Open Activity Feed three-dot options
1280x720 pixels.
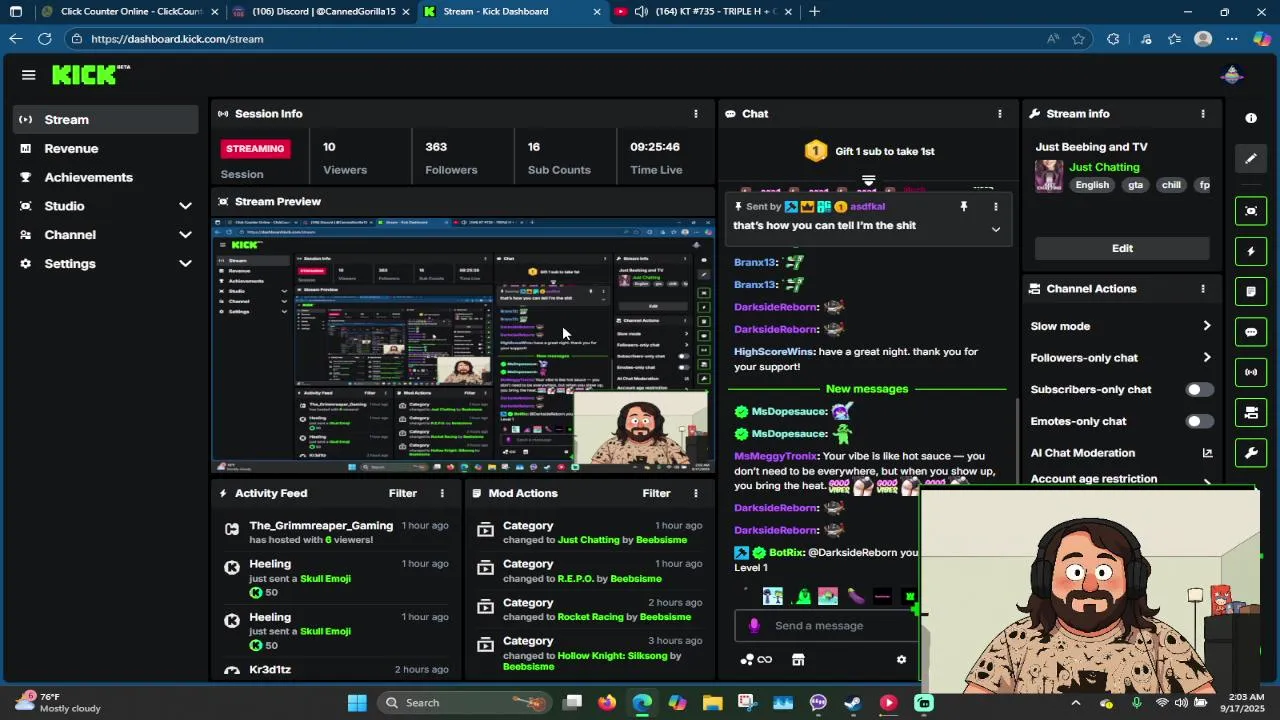pos(442,493)
